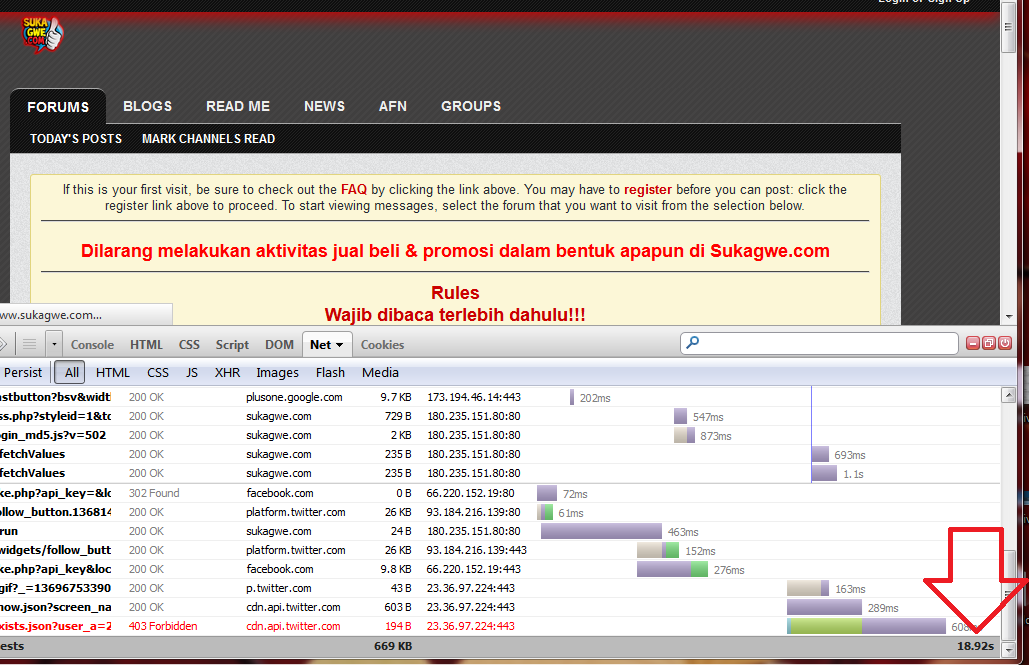Screen dimensions: 1029x665
Task: View TODAY'S POSTS
Action: pyautogui.click(x=75, y=139)
